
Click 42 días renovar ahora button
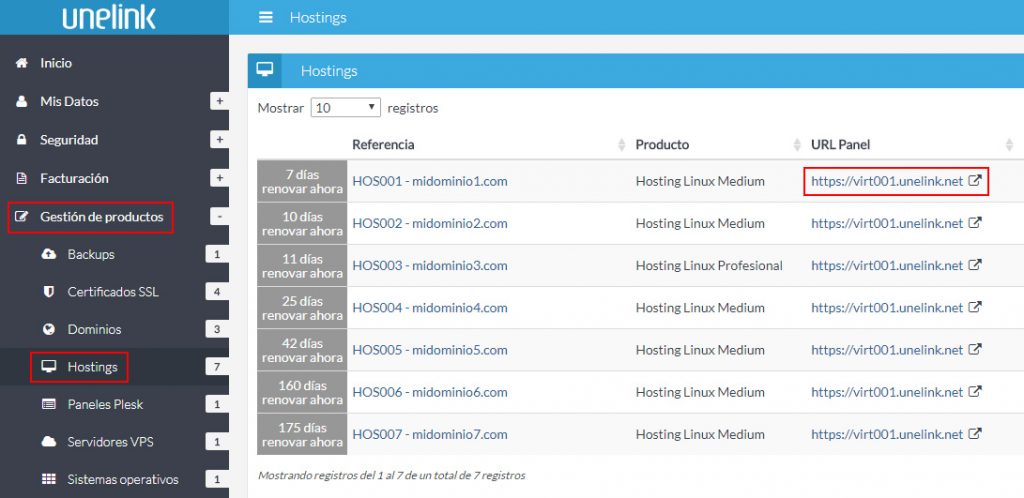pos(302,350)
